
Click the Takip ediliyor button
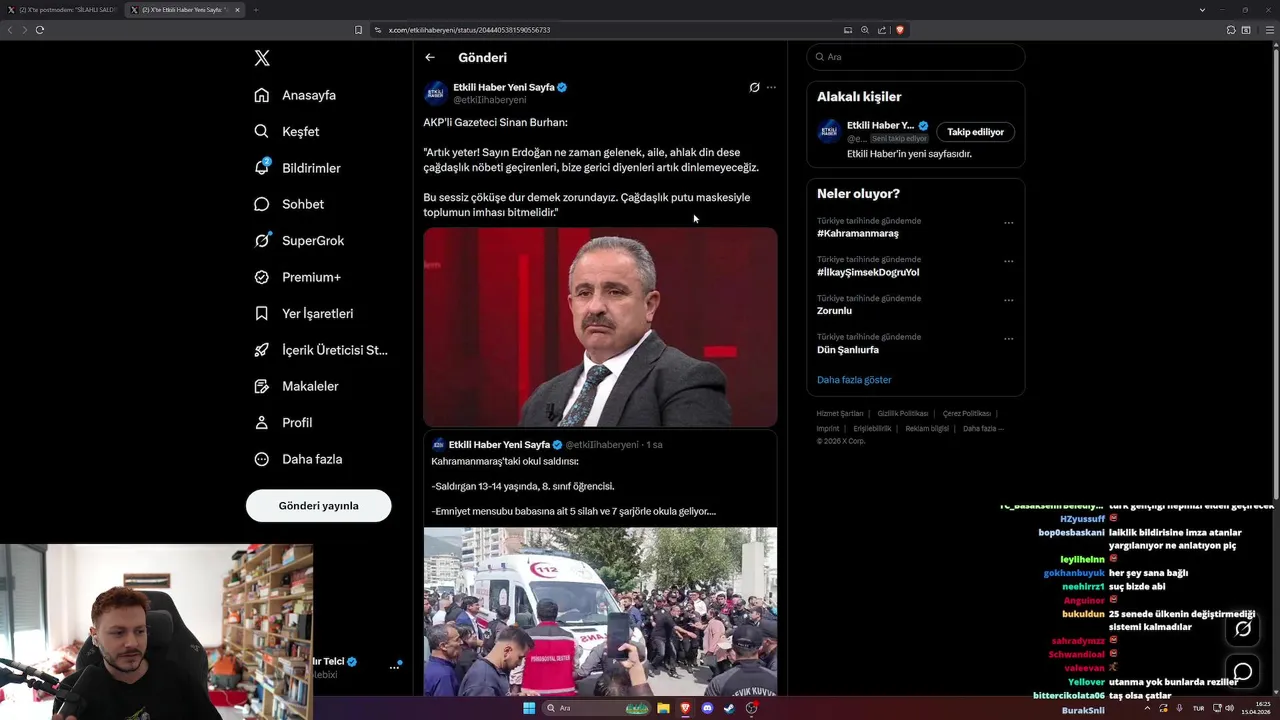[975, 132]
